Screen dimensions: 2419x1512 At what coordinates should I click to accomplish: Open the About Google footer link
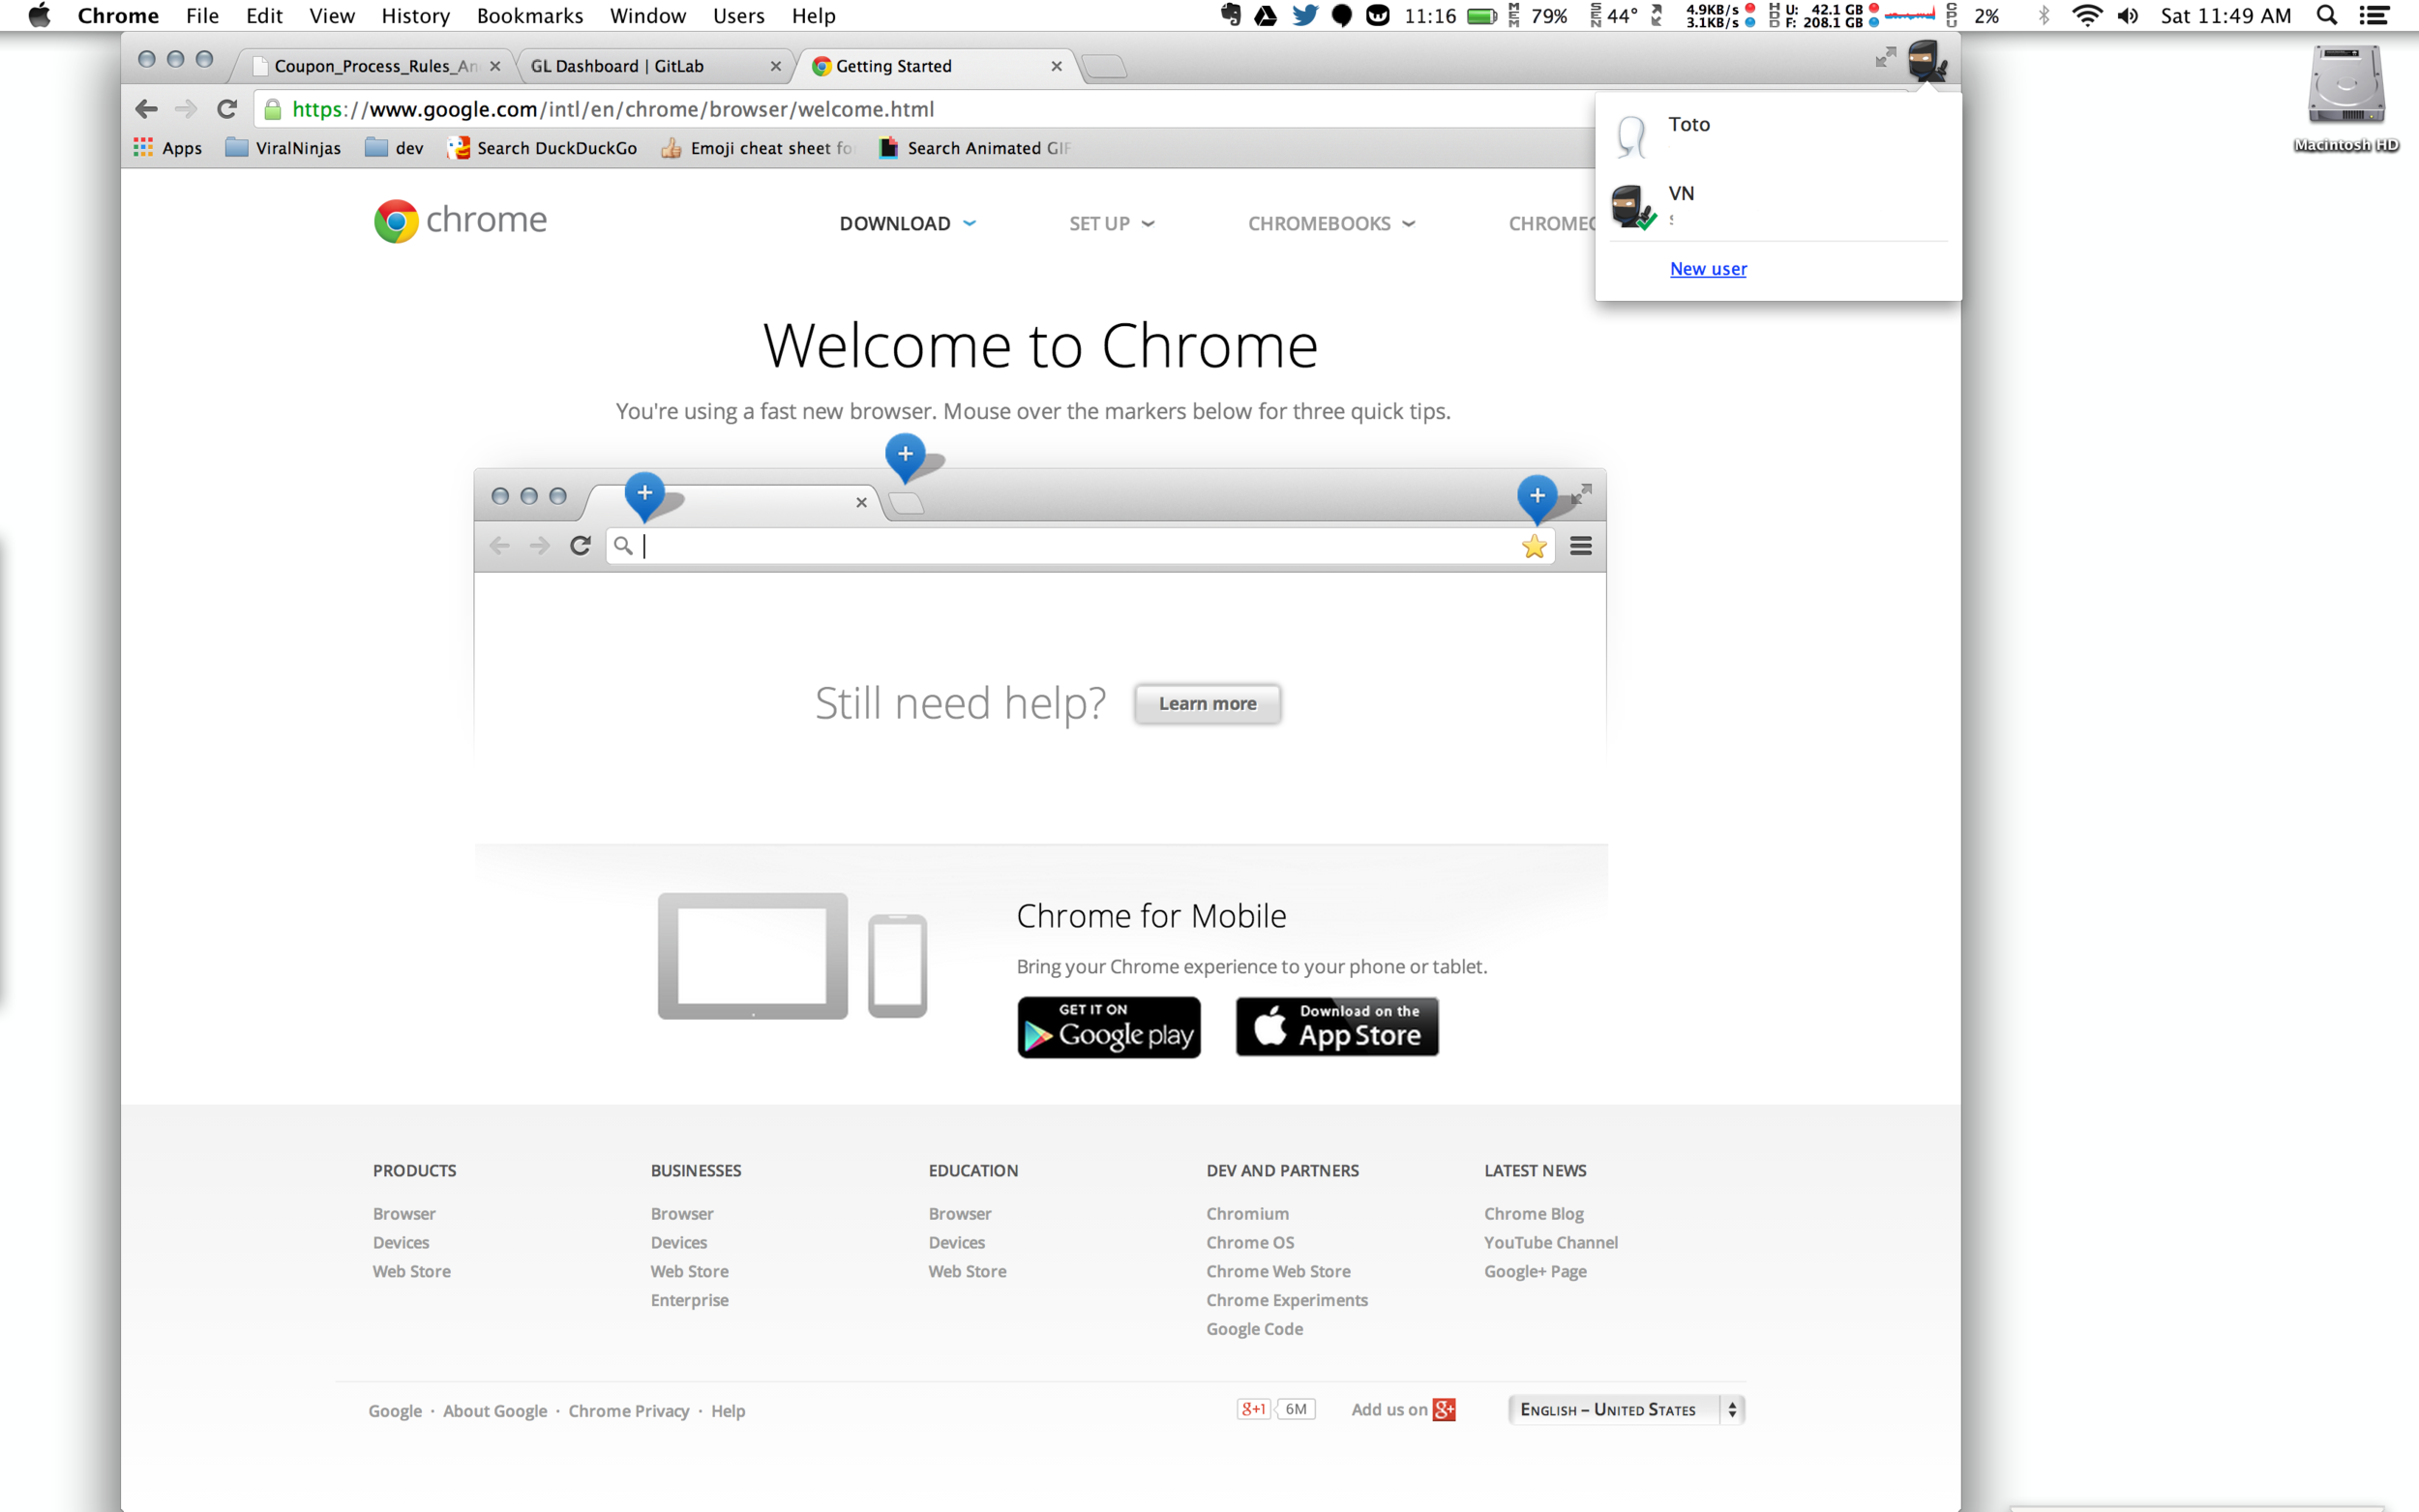(495, 1412)
